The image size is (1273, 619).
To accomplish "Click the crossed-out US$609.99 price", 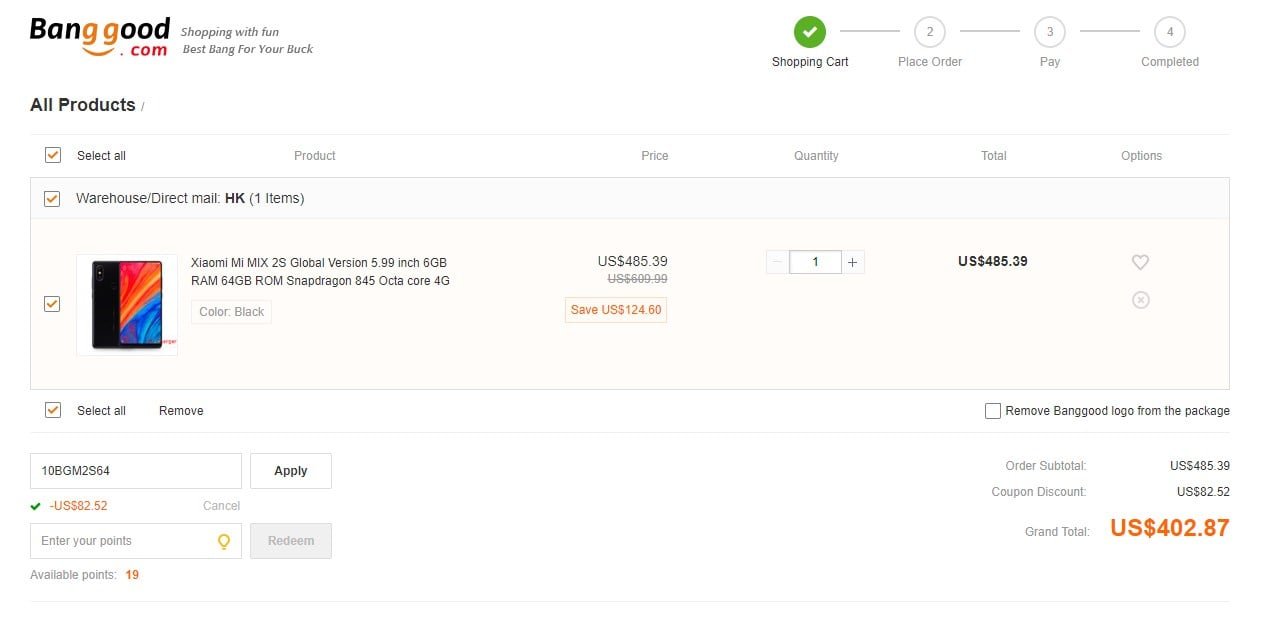I will [637, 279].
